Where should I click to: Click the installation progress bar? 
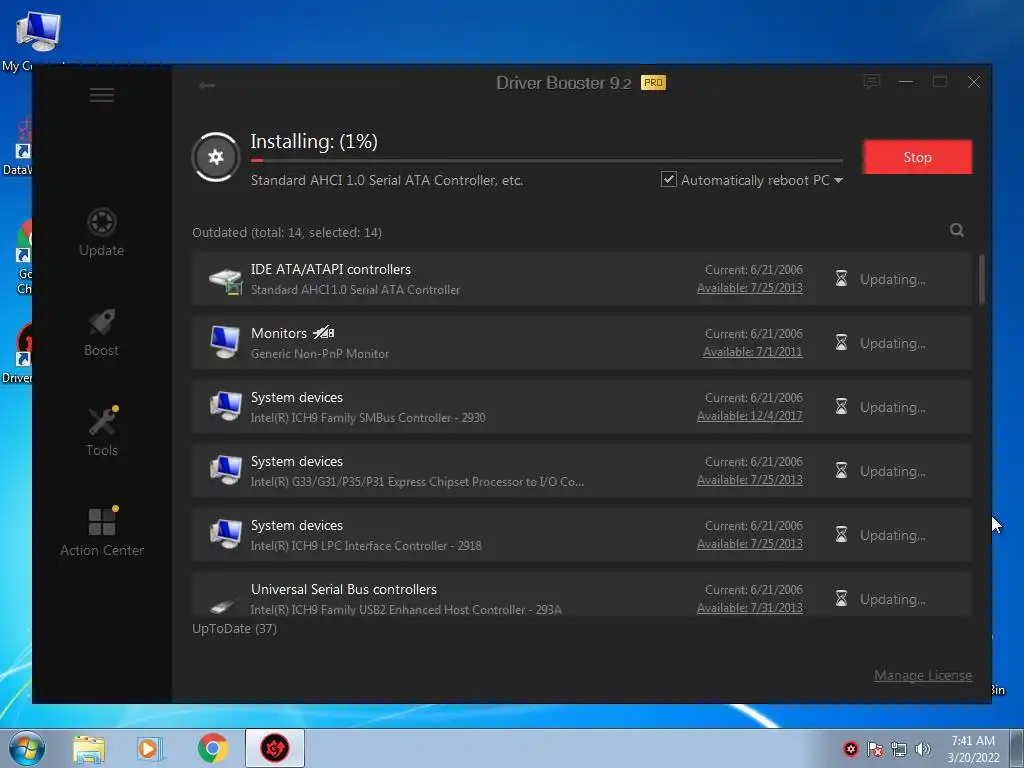tap(547, 160)
